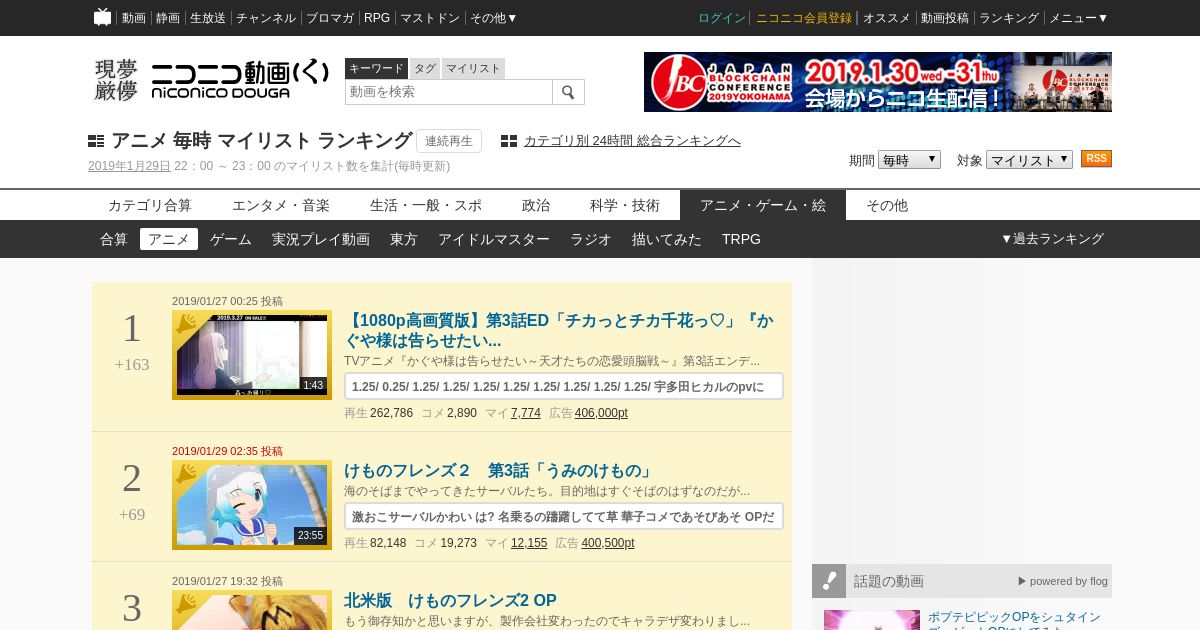Screen dimensions: 1200x630
Task: Expand the メニュー▼ menu
Action: pyautogui.click(x=1078, y=18)
